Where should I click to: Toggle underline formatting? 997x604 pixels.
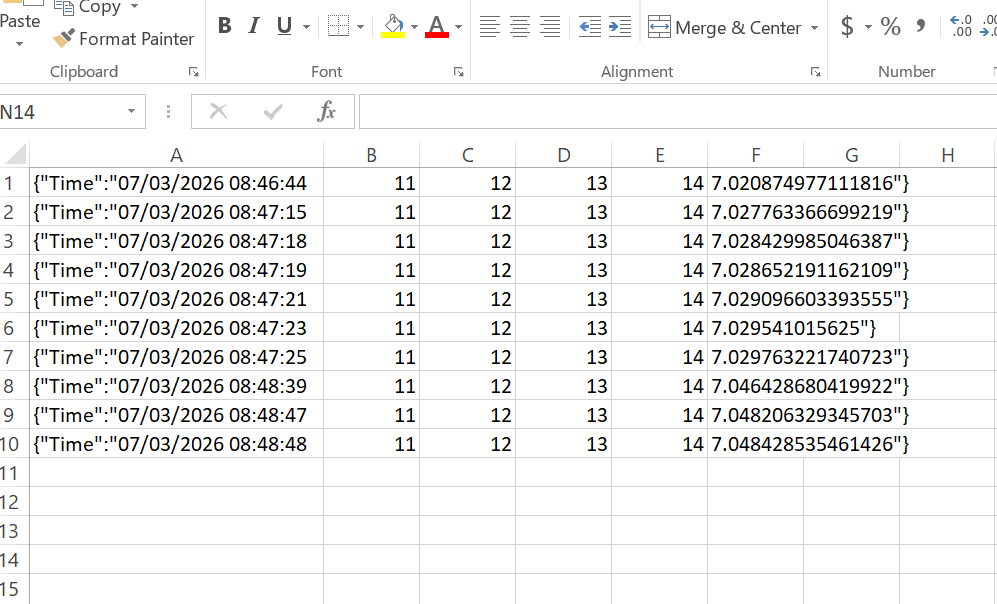point(284,27)
